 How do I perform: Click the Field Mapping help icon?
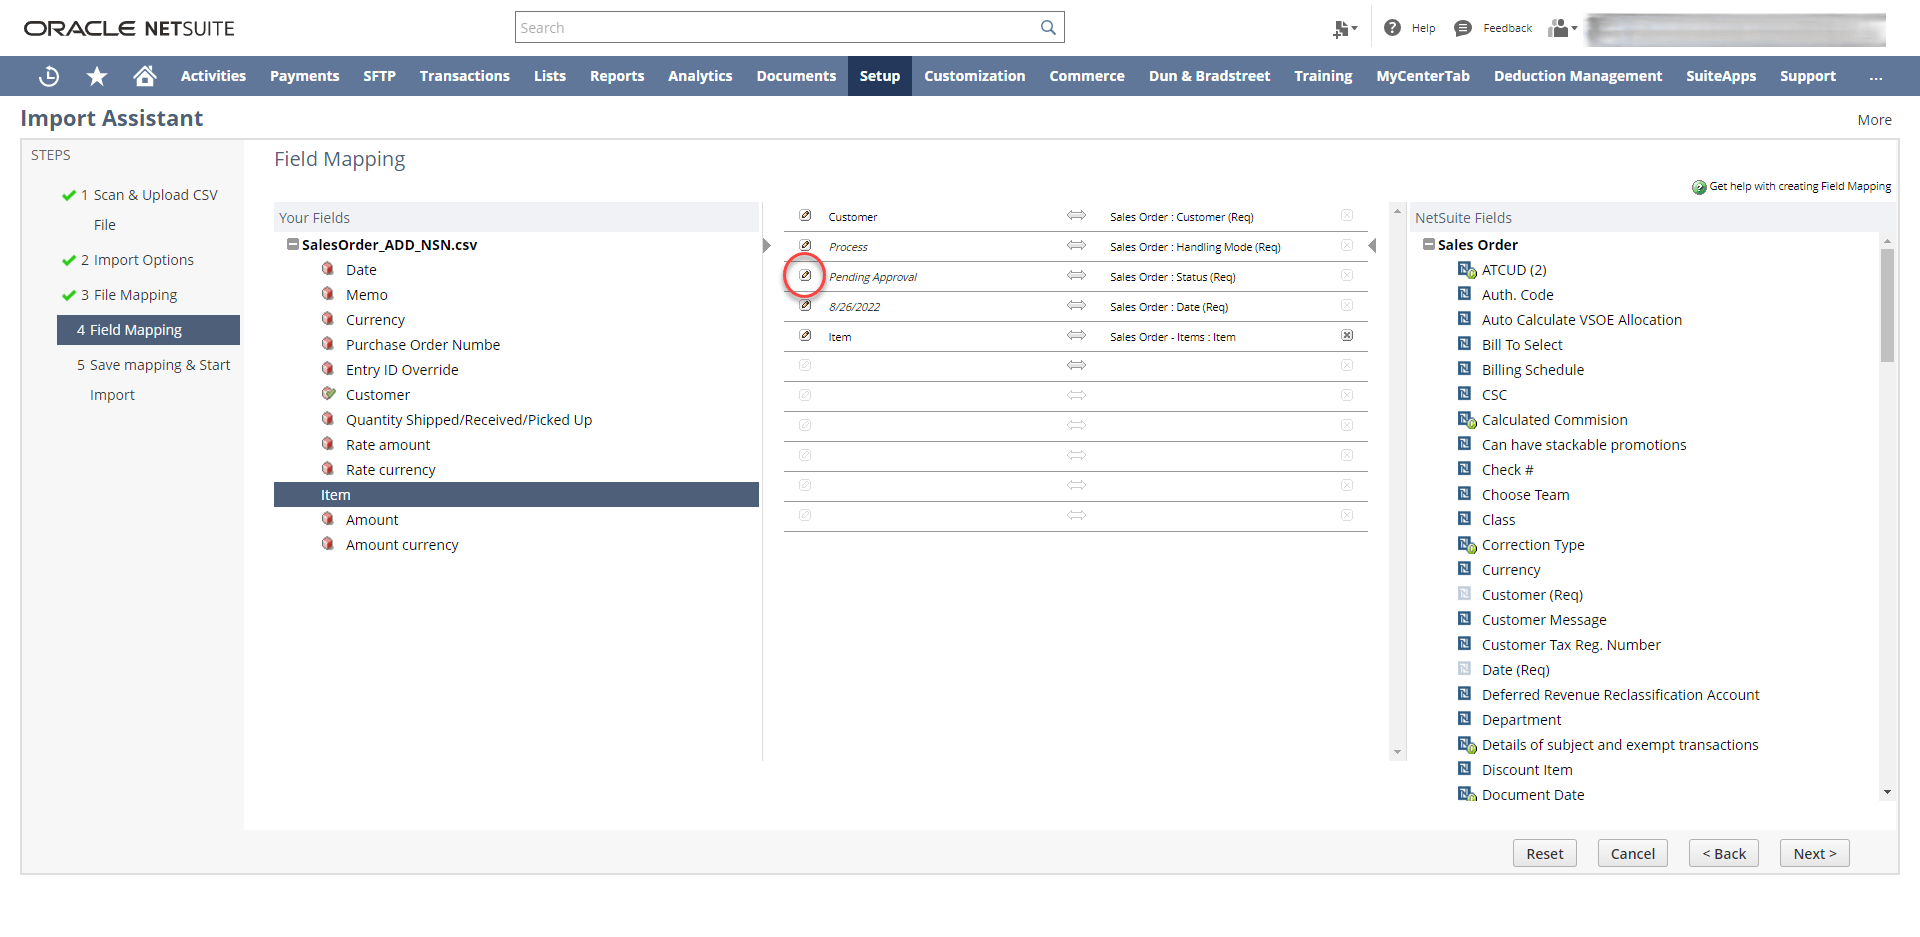pos(1699,187)
